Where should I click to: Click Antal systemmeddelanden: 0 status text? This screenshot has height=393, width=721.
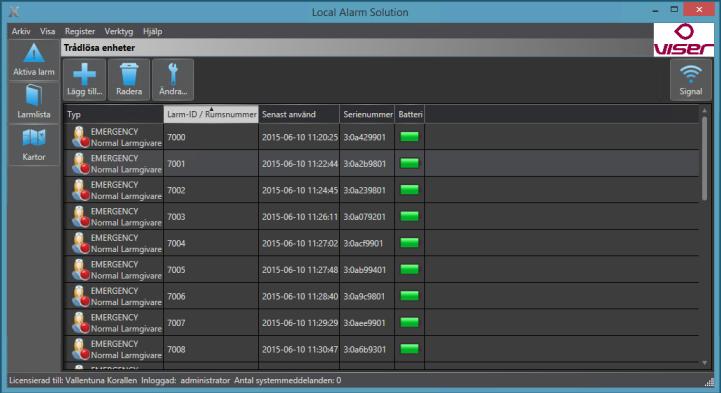pyautogui.click(x=288, y=381)
